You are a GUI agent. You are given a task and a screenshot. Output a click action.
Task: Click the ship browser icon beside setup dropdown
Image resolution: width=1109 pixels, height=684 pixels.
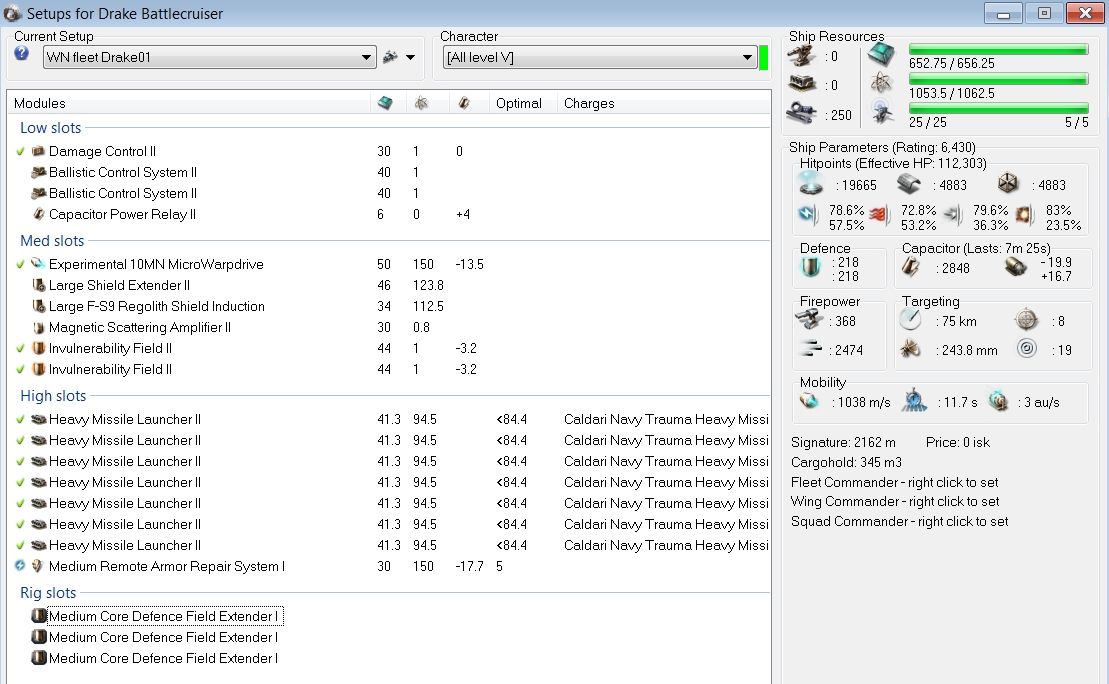390,57
